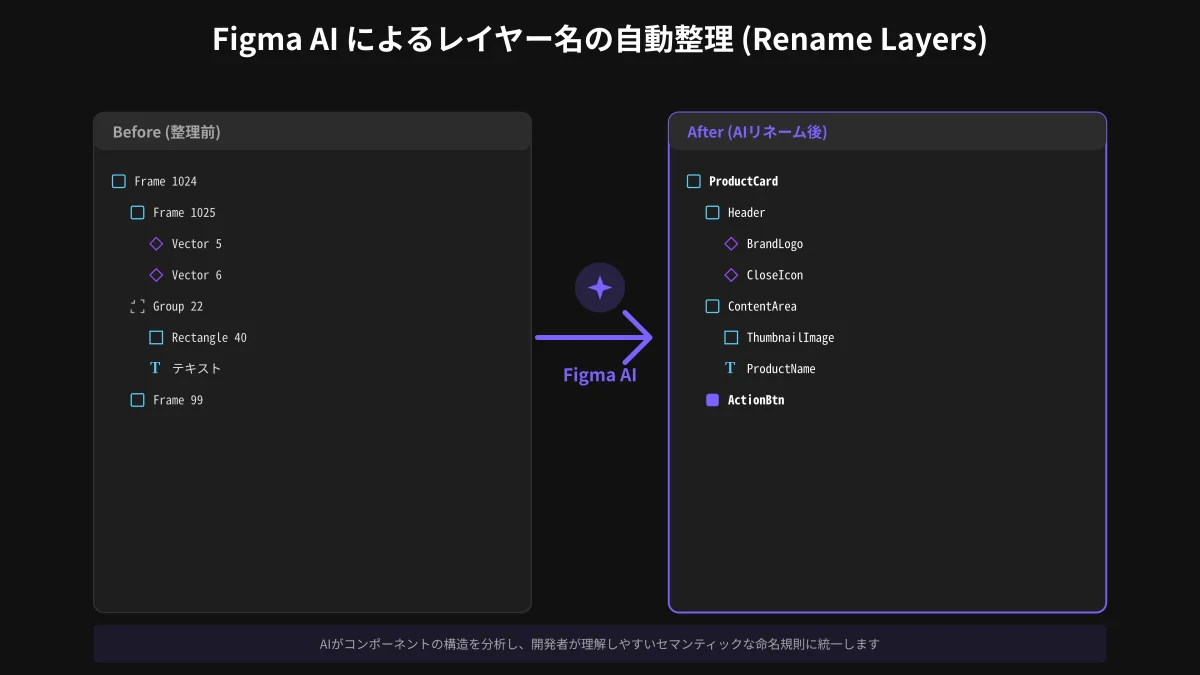Select the ThumbnailImage layer name
The width and height of the screenshot is (1200, 675).
[x=790, y=337]
